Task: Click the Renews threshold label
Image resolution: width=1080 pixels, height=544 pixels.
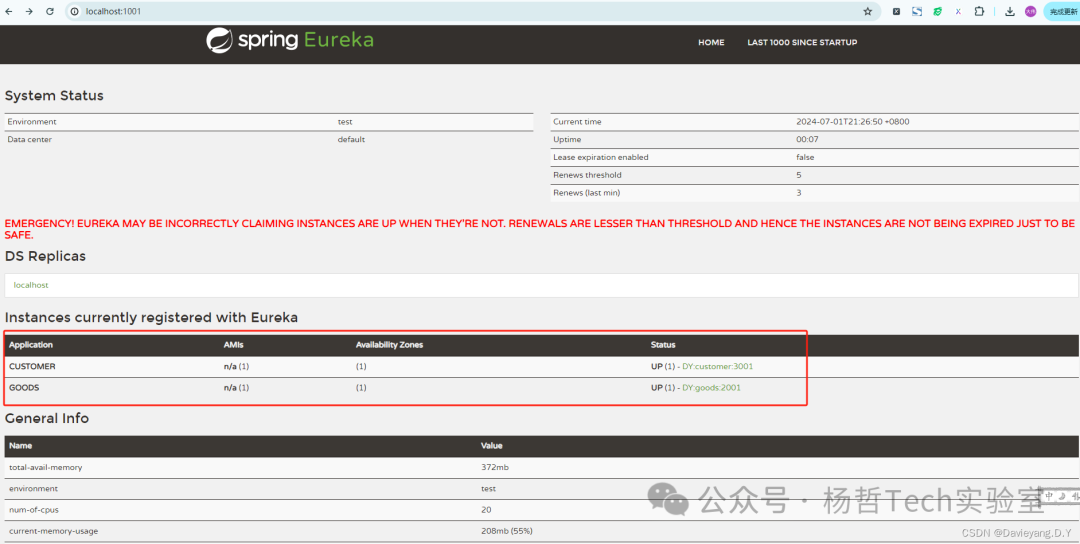Action: 587,176
